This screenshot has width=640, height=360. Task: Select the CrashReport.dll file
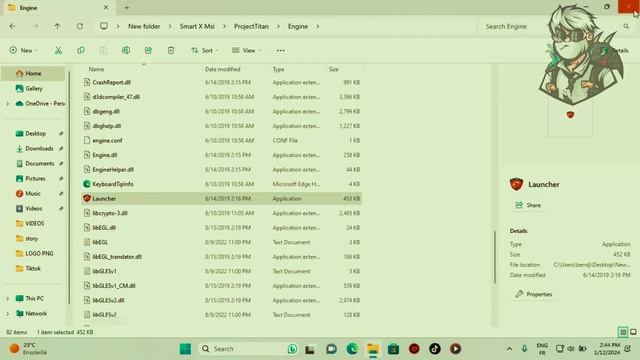click(x=222, y=82)
